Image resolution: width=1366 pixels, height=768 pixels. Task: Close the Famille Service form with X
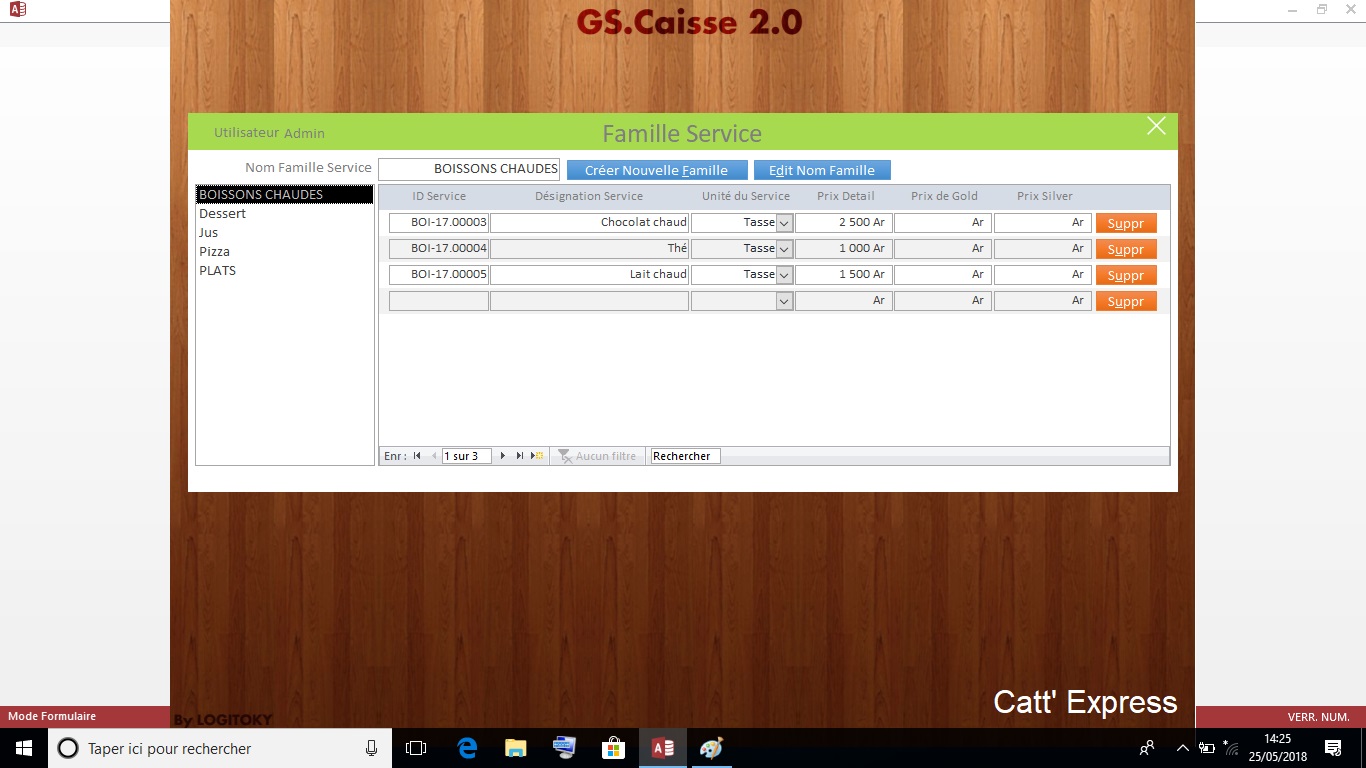click(x=1156, y=126)
